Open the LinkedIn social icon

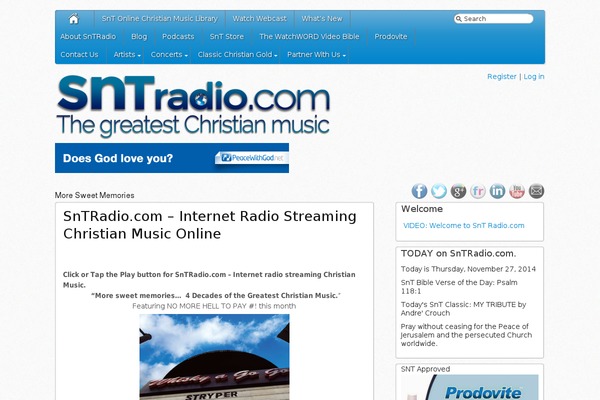pyautogui.click(x=497, y=191)
